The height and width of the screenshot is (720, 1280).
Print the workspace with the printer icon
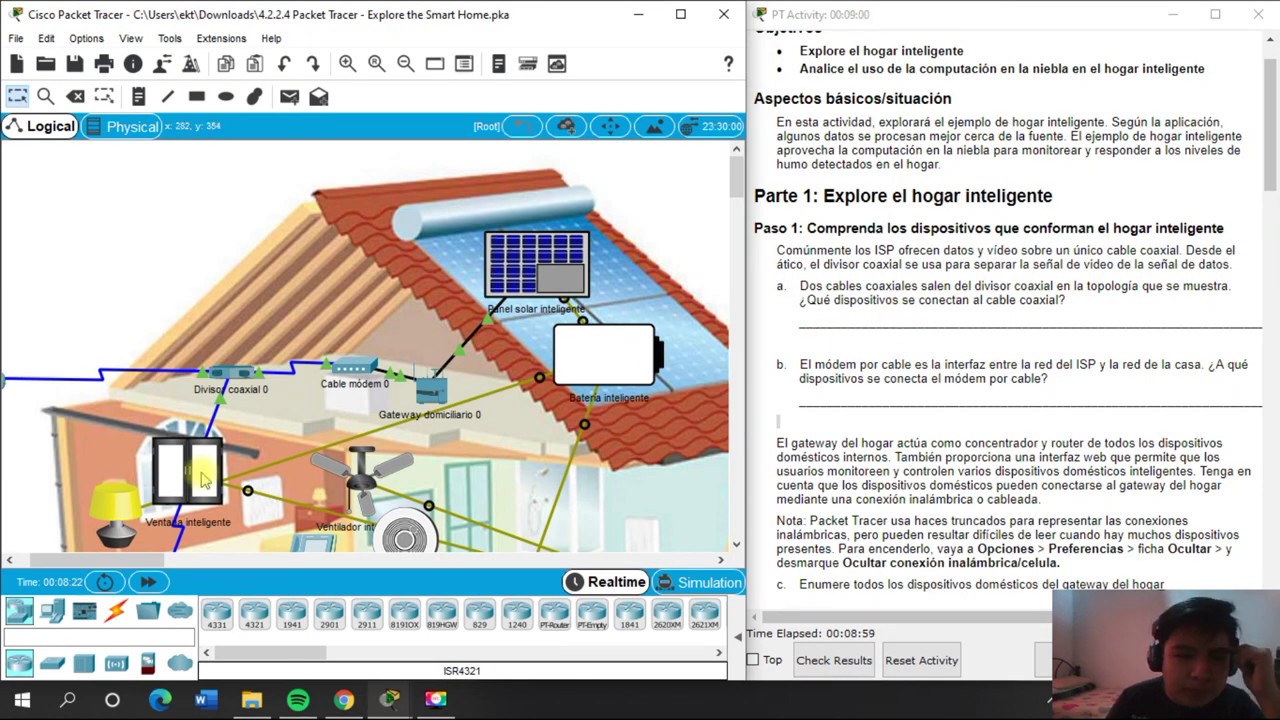[104, 64]
